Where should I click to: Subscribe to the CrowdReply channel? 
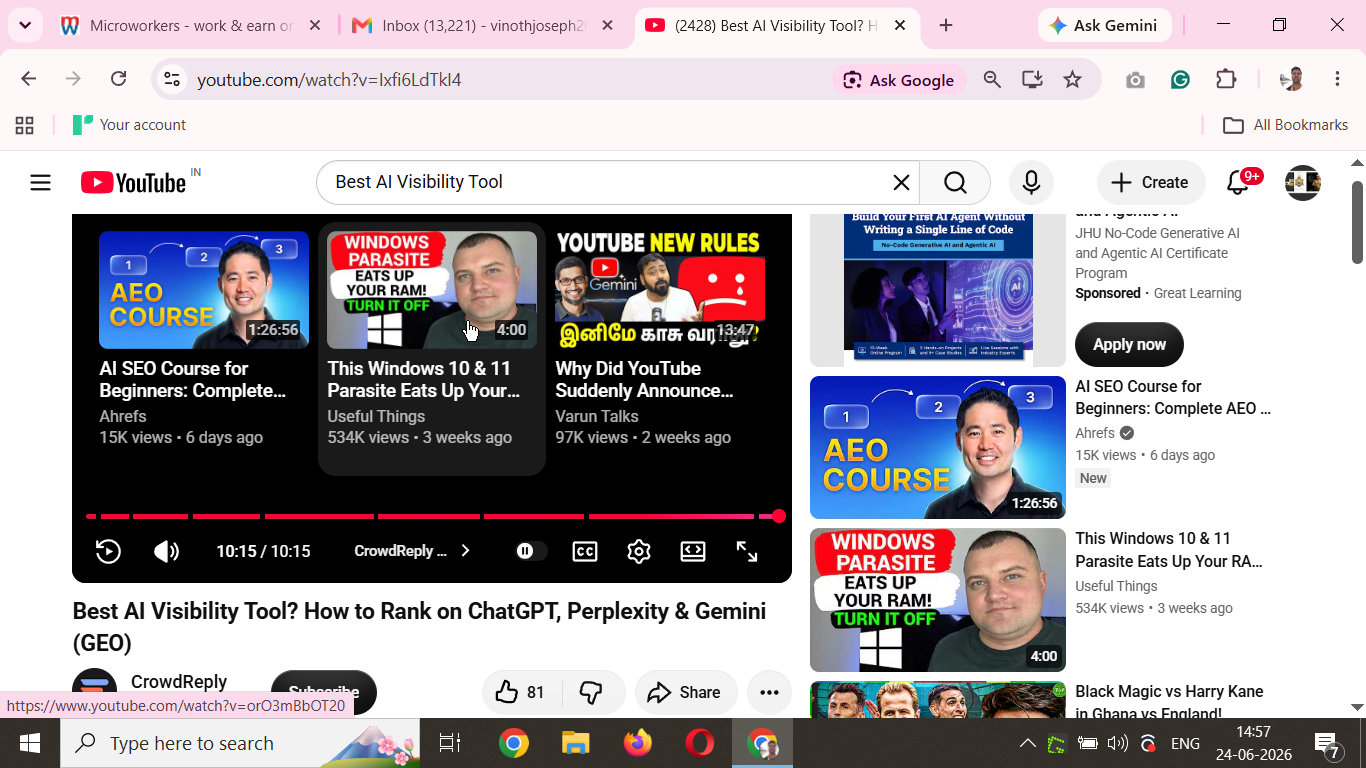coord(324,692)
